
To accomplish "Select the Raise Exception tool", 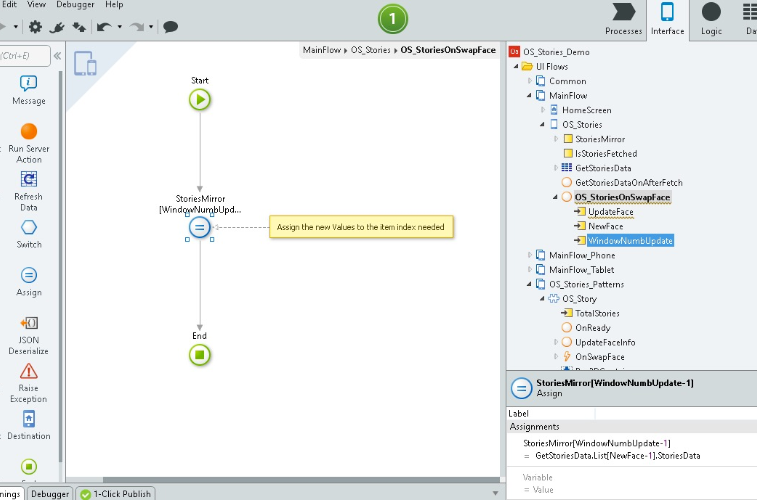I will point(29,380).
